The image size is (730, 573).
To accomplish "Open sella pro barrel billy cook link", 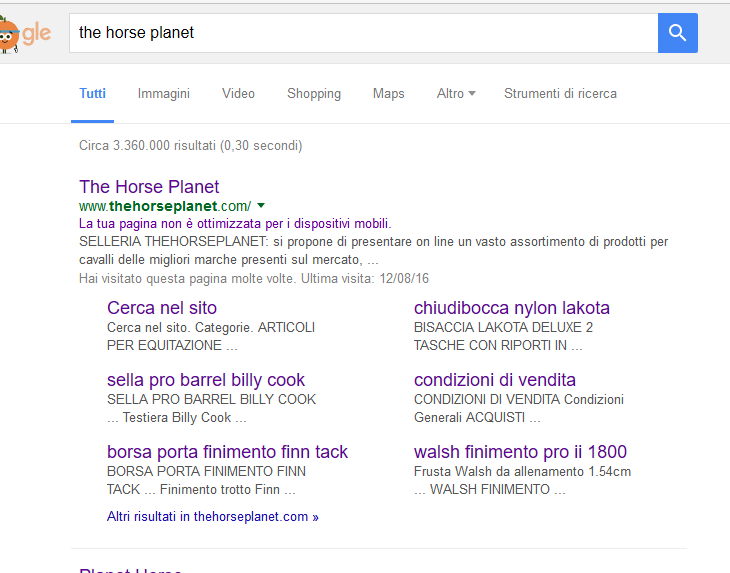I will [206, 380].
